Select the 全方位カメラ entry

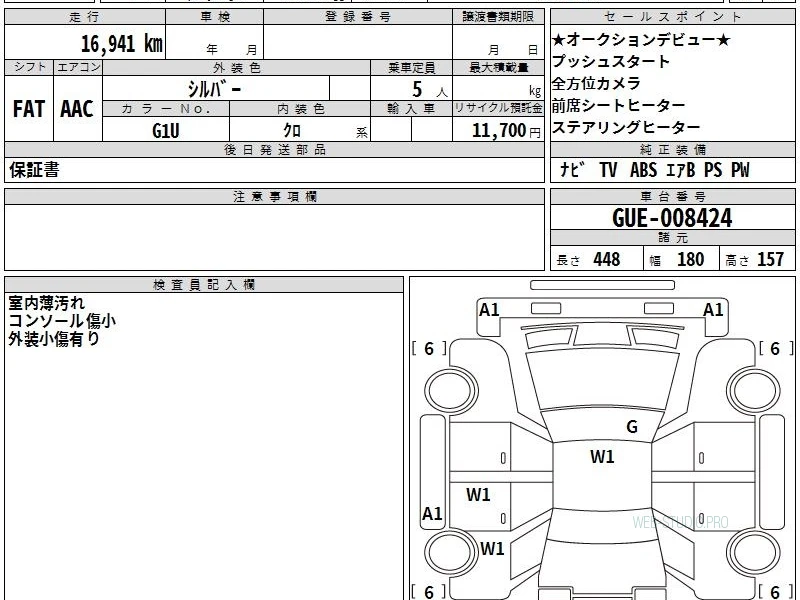(596, 83)
